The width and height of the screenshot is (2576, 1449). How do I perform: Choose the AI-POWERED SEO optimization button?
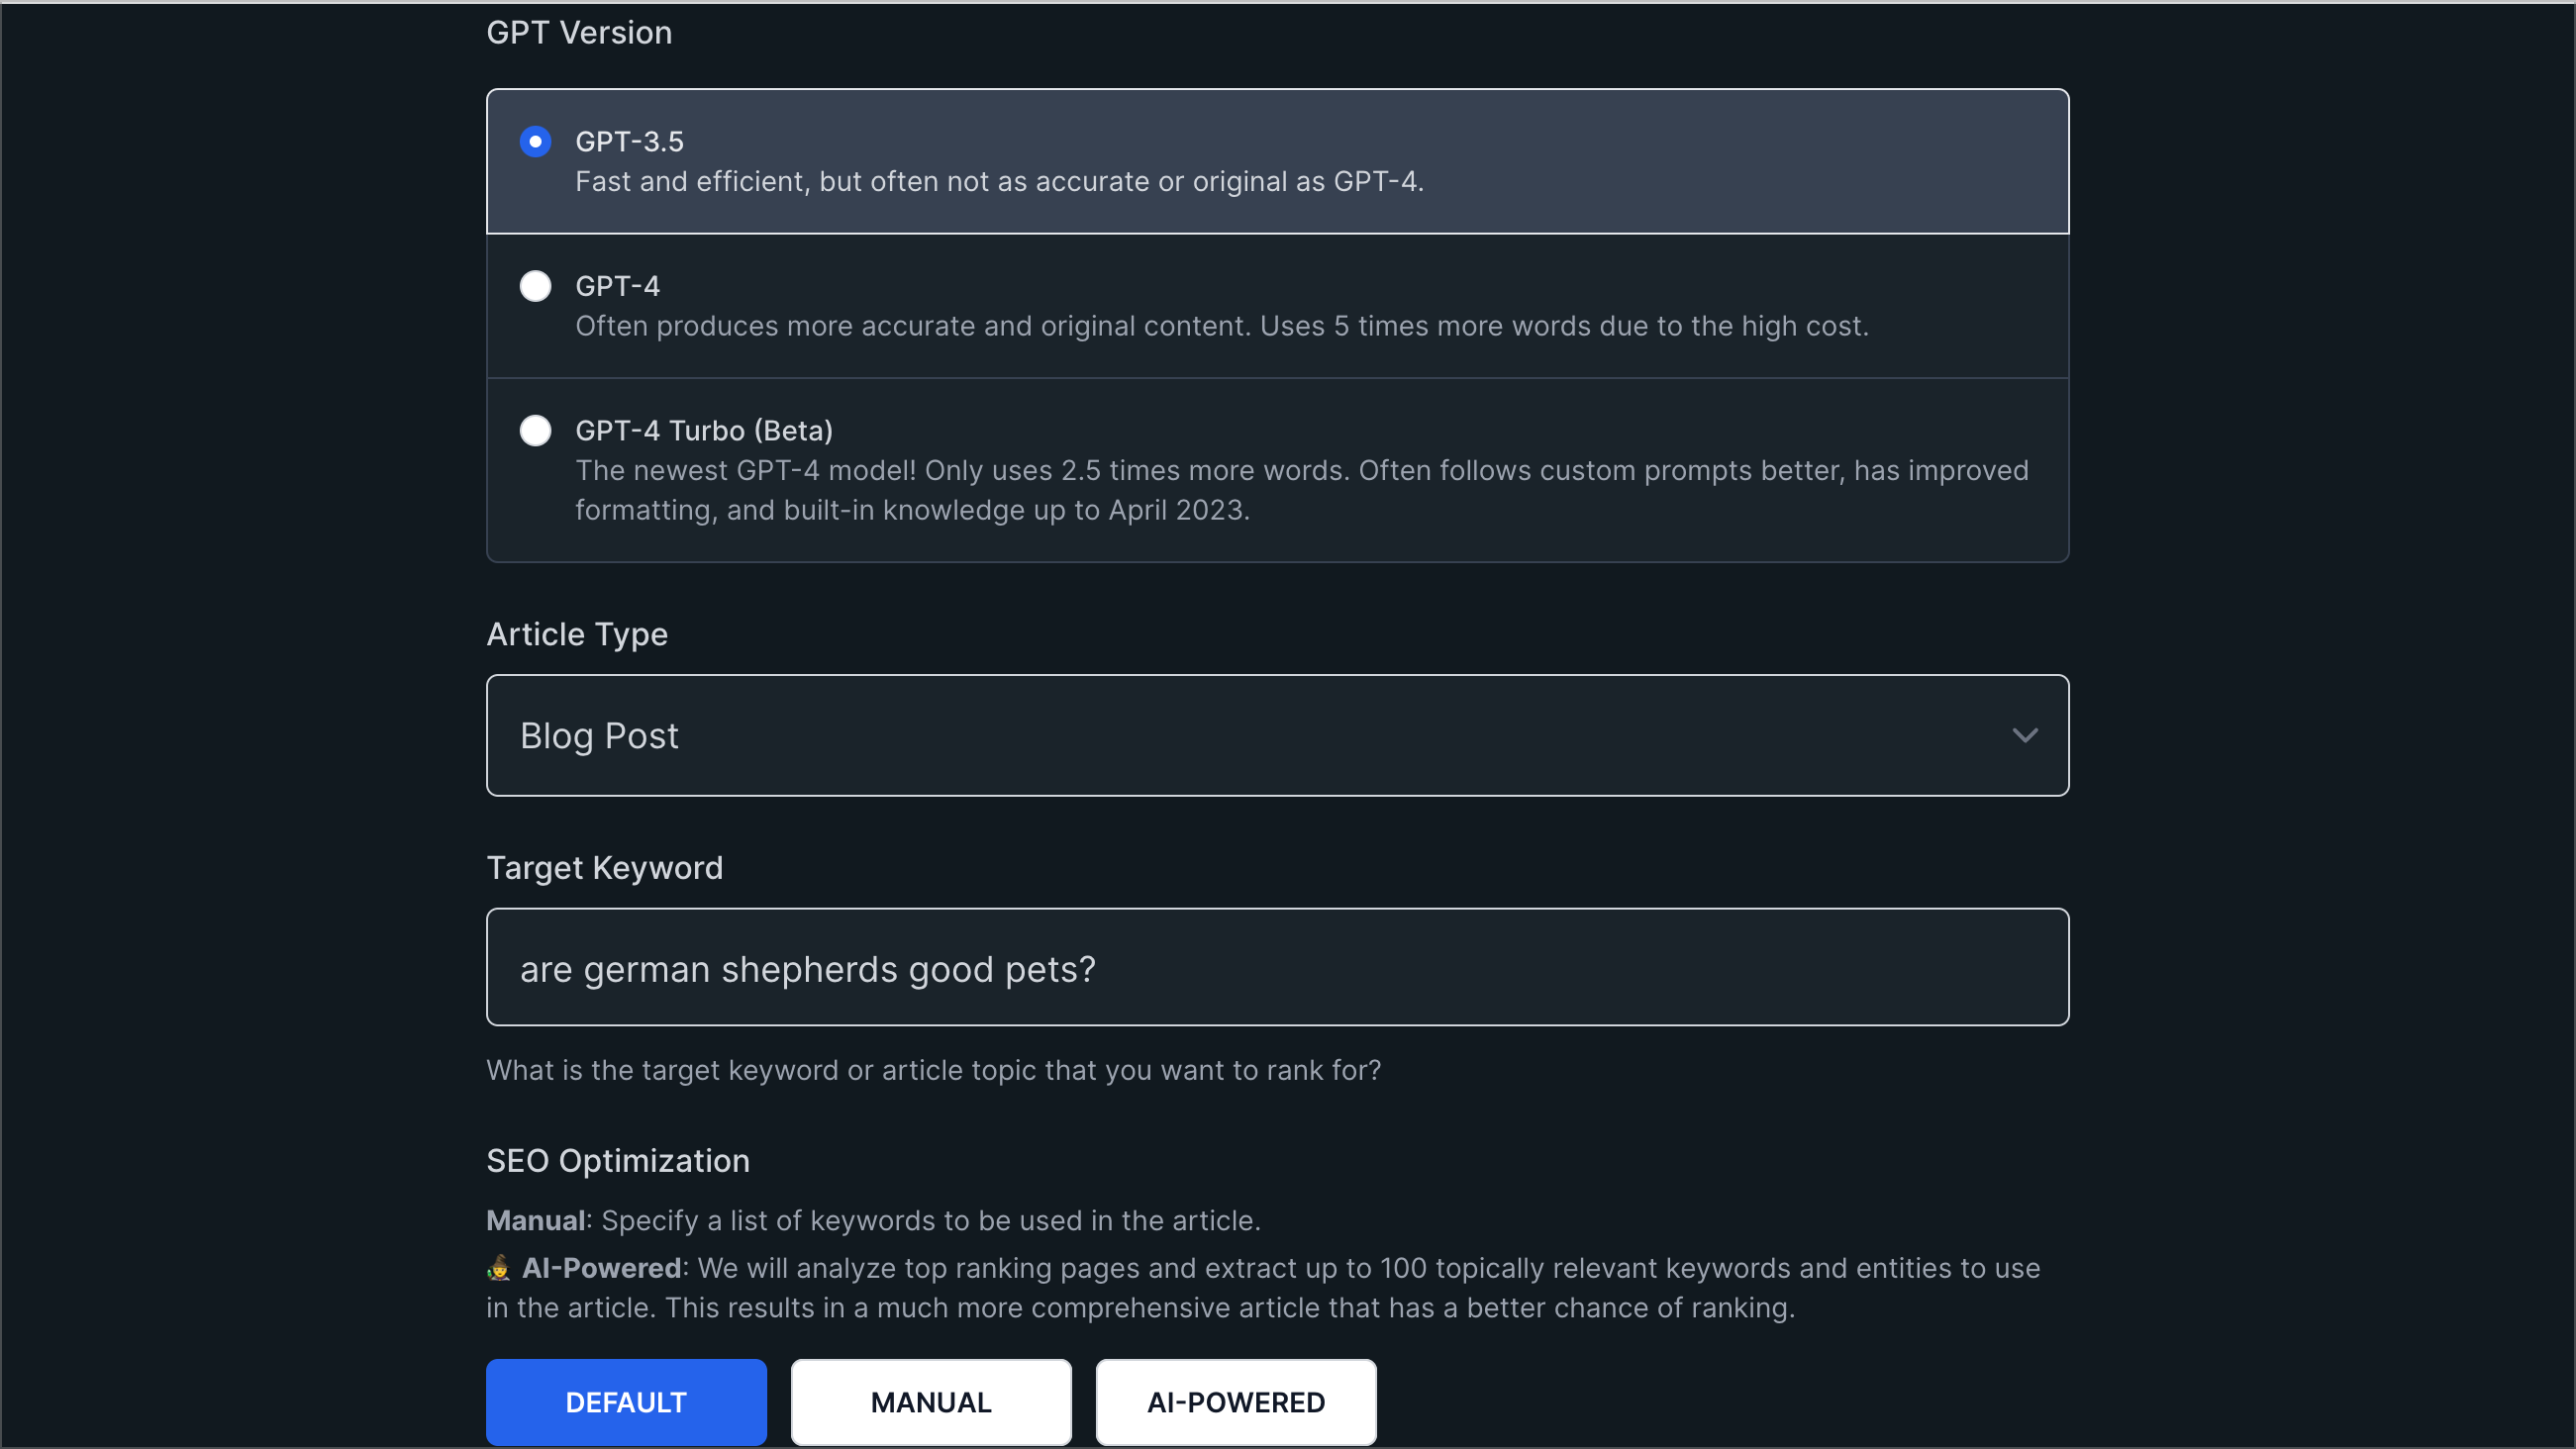pos(1236,1402)
